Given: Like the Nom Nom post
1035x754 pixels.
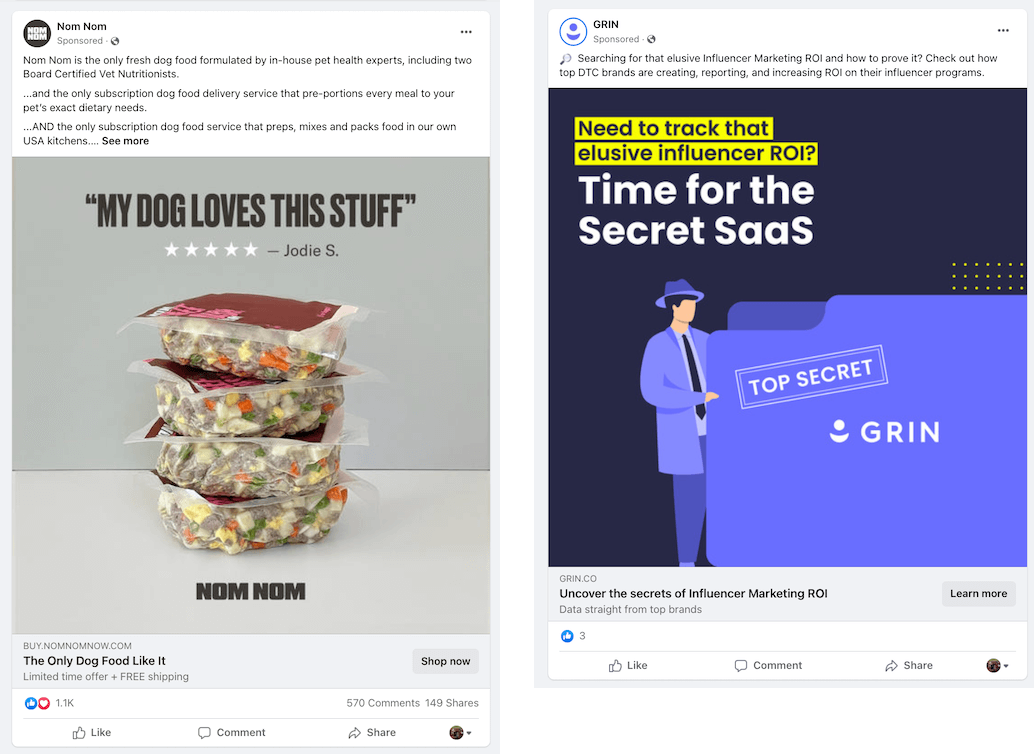Looking at the screenshot, I should point(92,733).
